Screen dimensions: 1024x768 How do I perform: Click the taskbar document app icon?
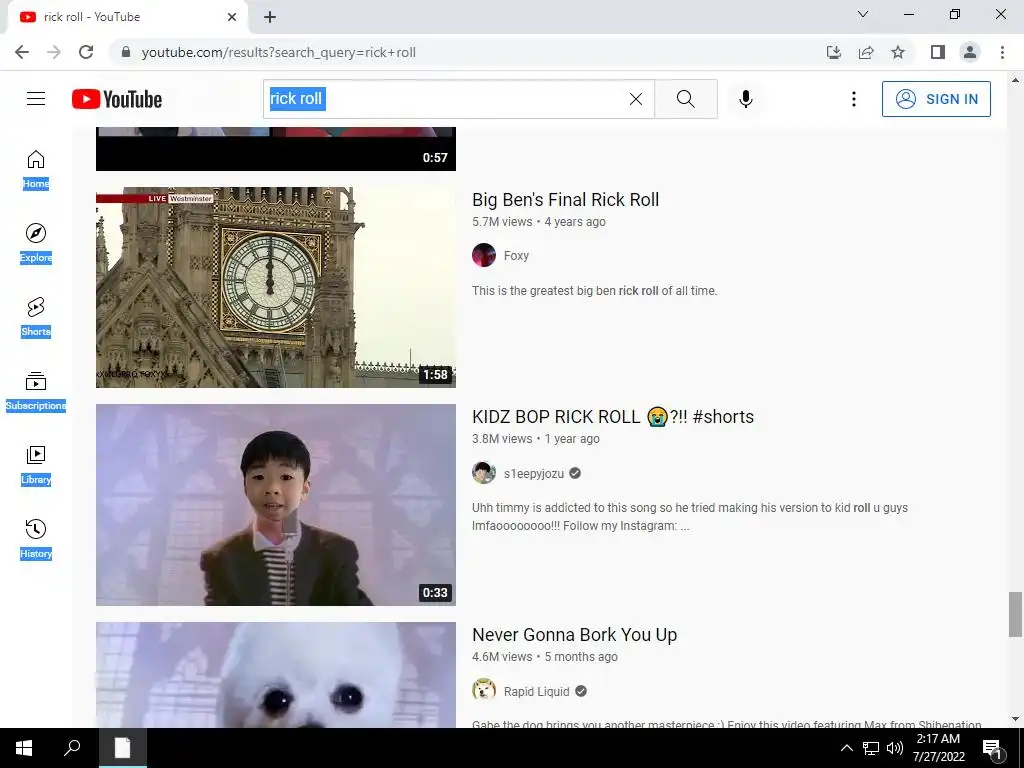coord(123,748)
